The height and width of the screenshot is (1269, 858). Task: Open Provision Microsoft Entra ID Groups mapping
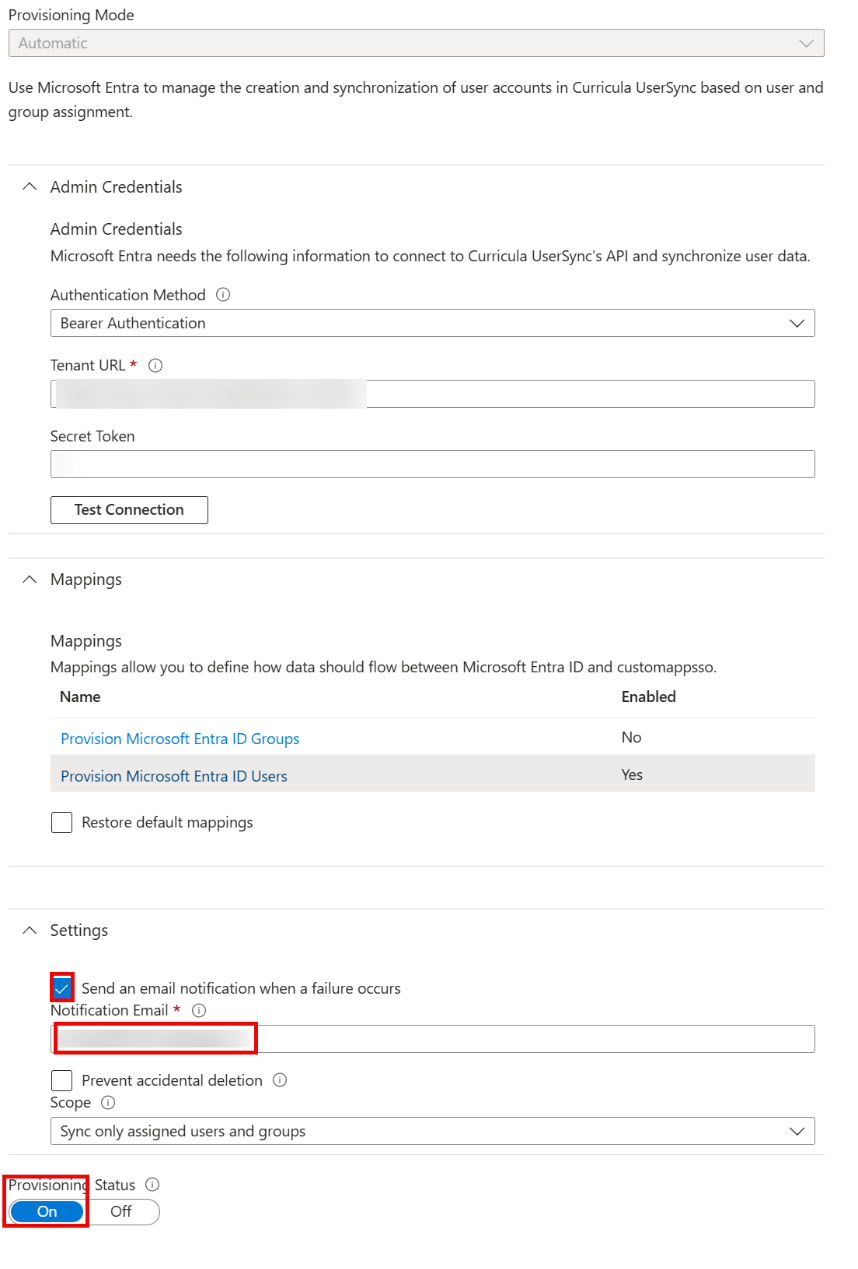[179, 738]
